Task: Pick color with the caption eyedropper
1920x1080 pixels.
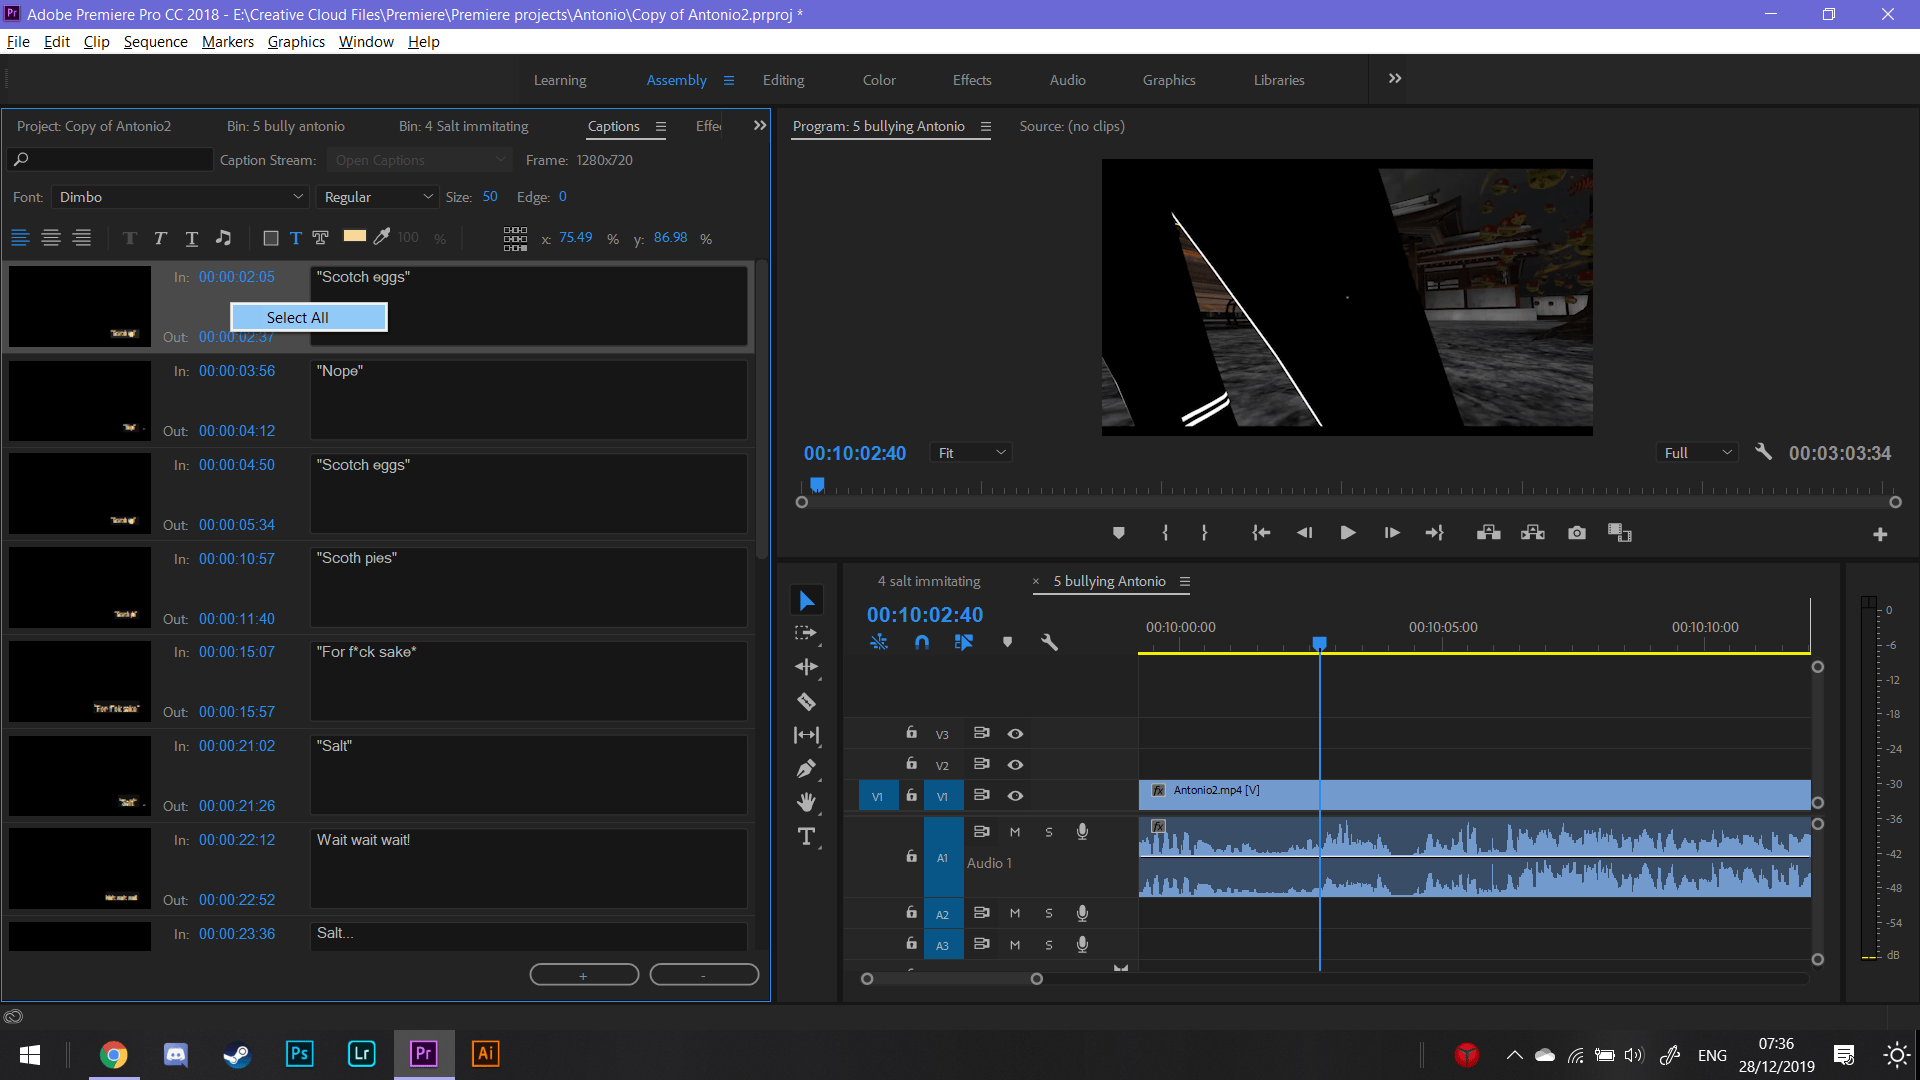Action: [x=382, y=237]
